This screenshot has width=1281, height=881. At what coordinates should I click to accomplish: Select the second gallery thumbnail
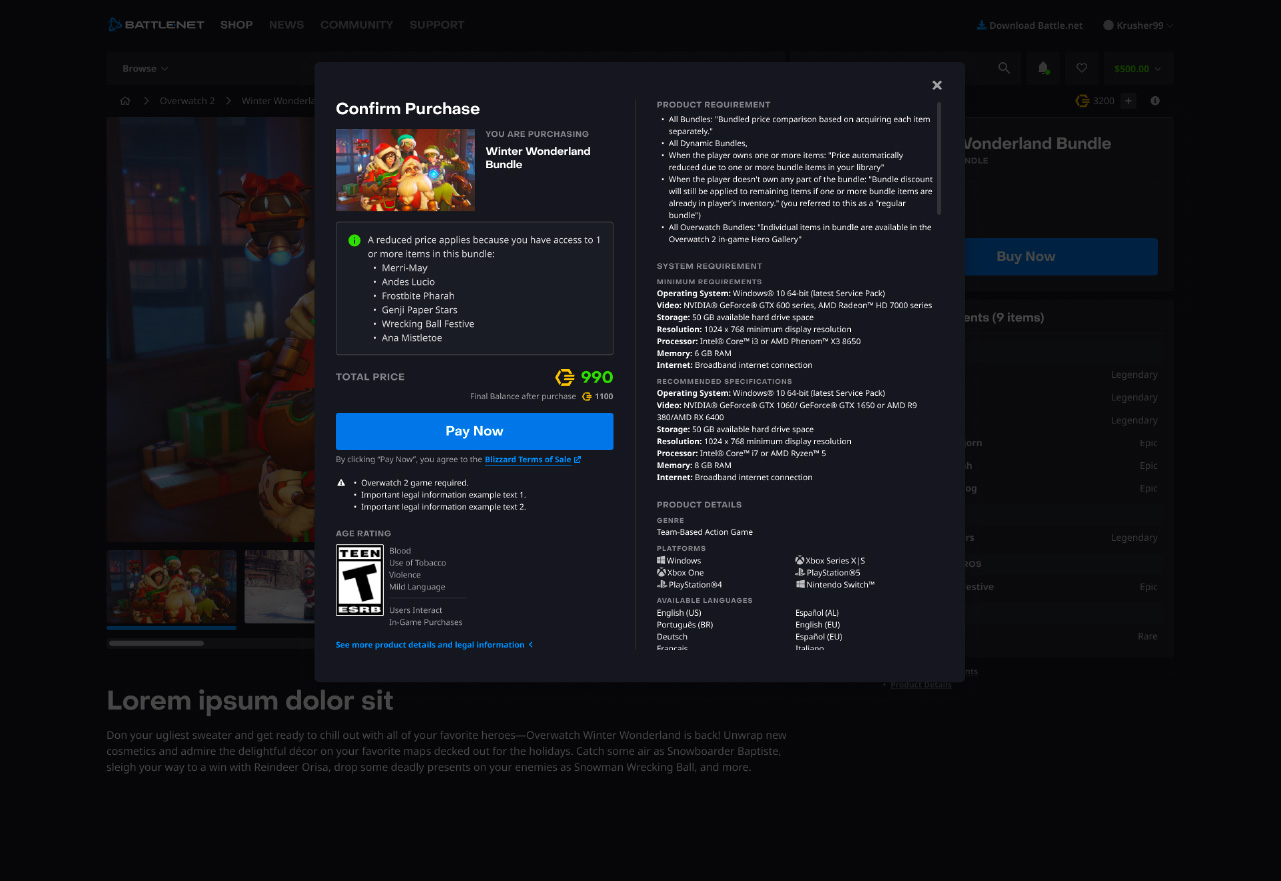pyautogui.click(x=280, y=587)
